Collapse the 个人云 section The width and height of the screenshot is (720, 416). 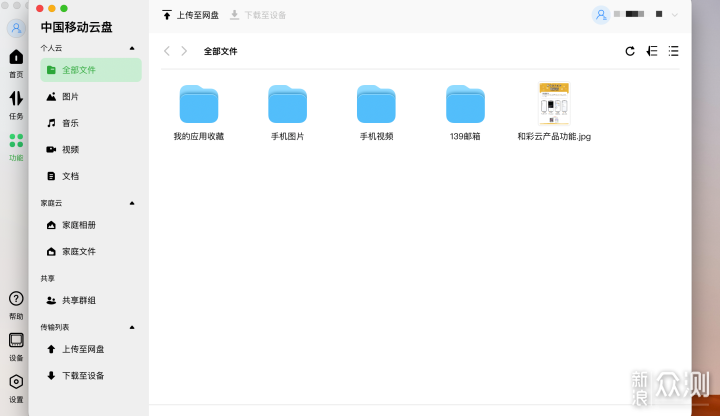(132, 48)
